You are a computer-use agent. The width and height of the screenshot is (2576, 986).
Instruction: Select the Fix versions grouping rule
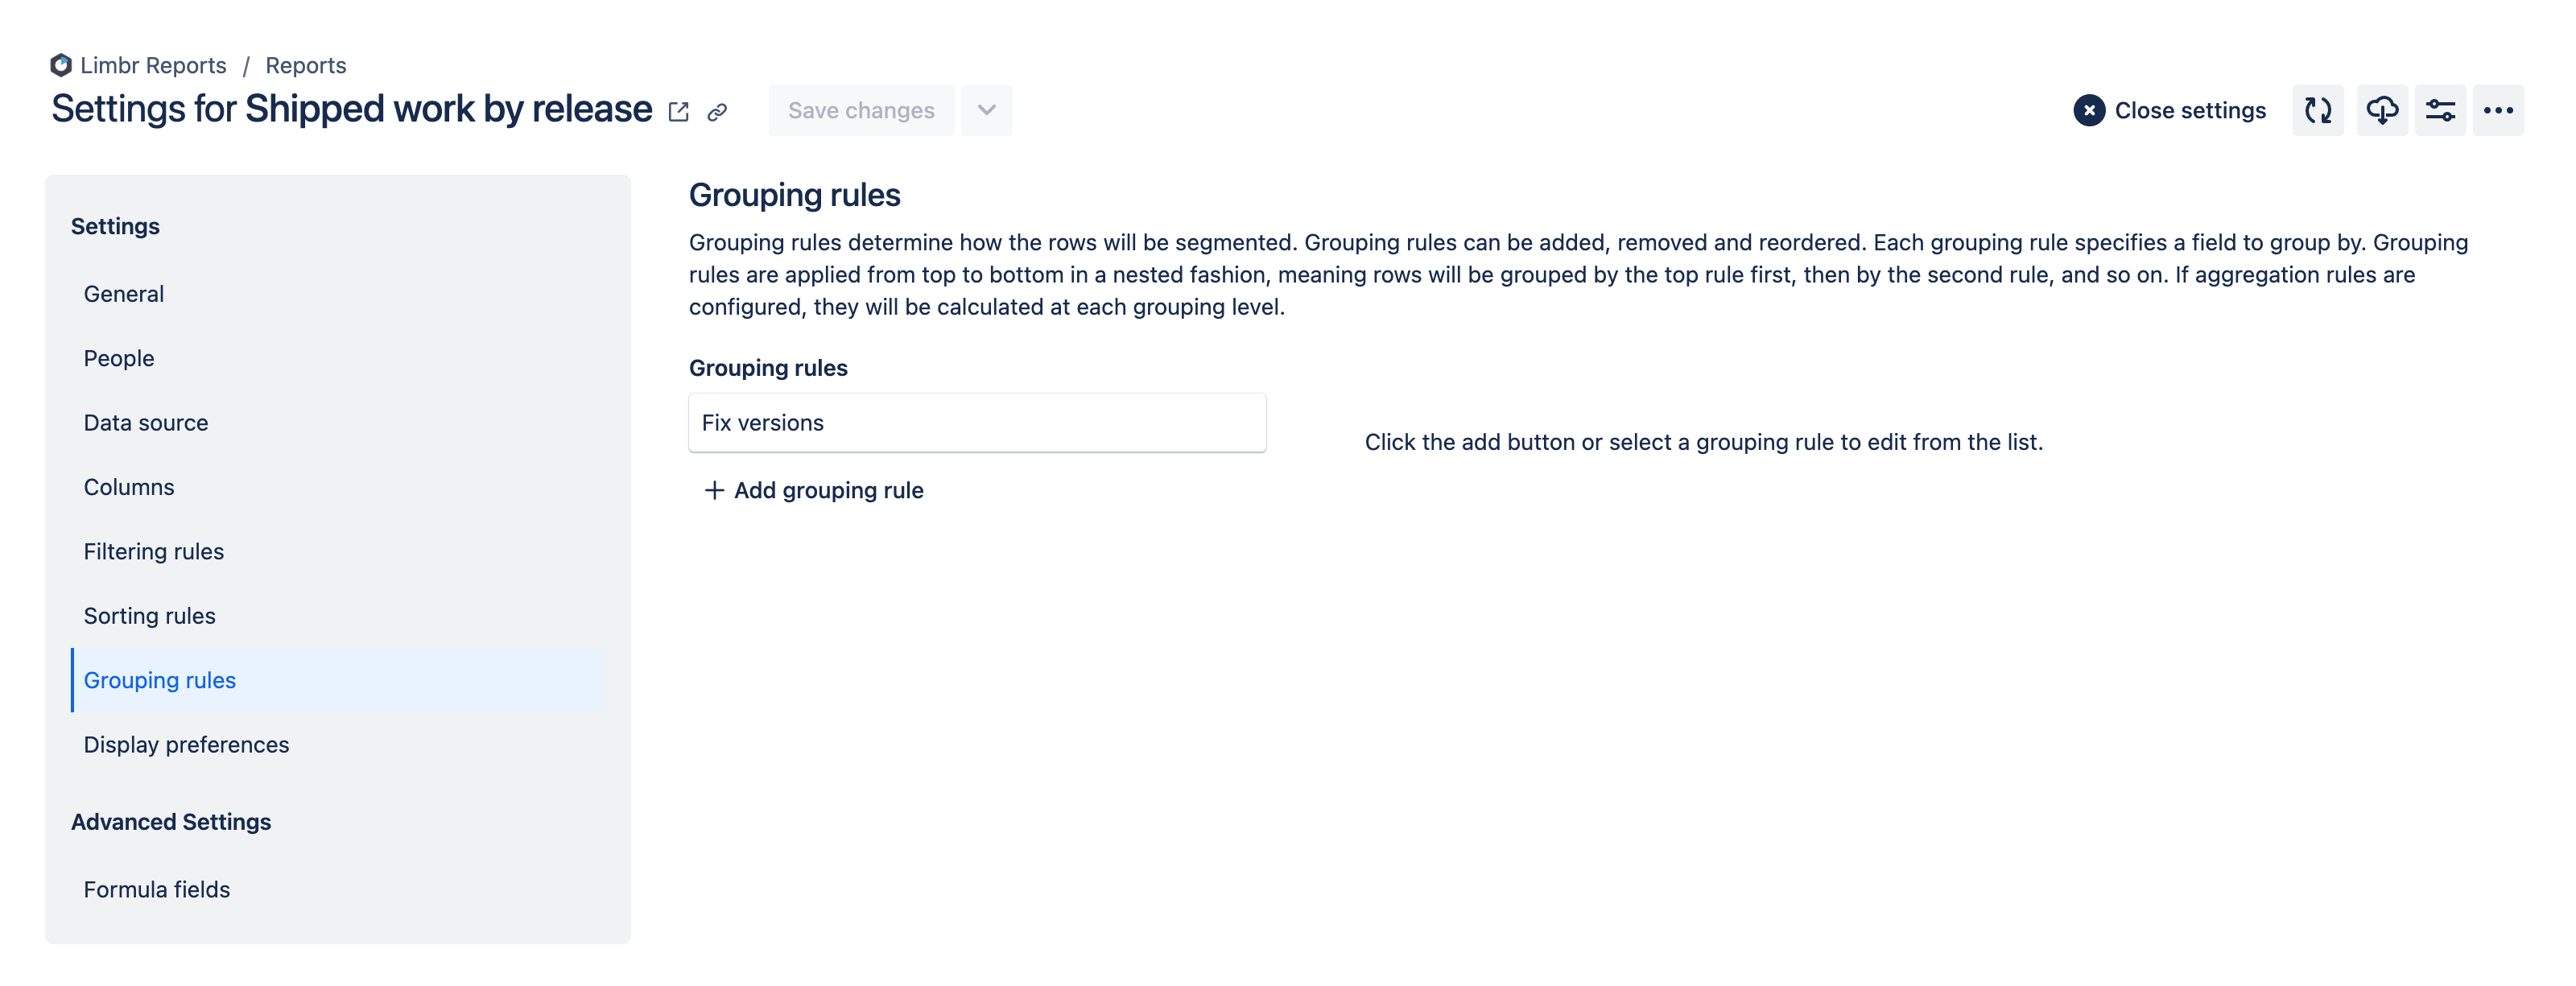pyautogui.click(x=977, y=423)
